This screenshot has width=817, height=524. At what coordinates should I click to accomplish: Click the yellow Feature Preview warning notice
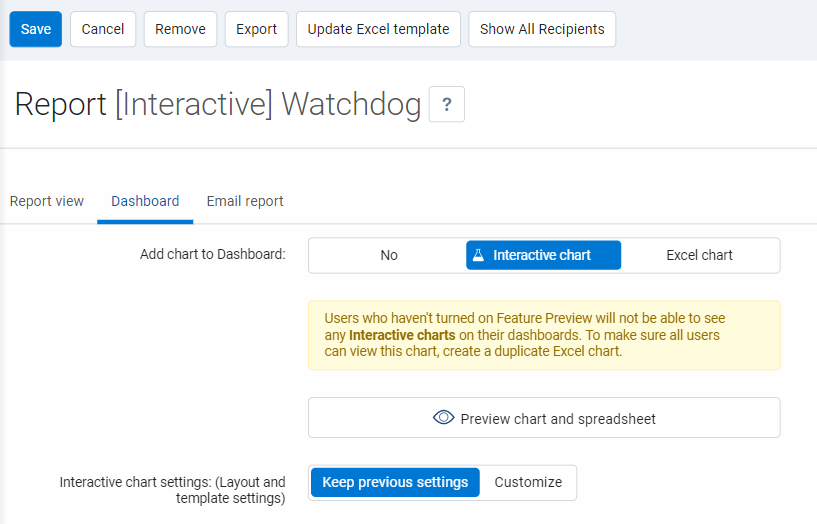[x=544, y=335]
